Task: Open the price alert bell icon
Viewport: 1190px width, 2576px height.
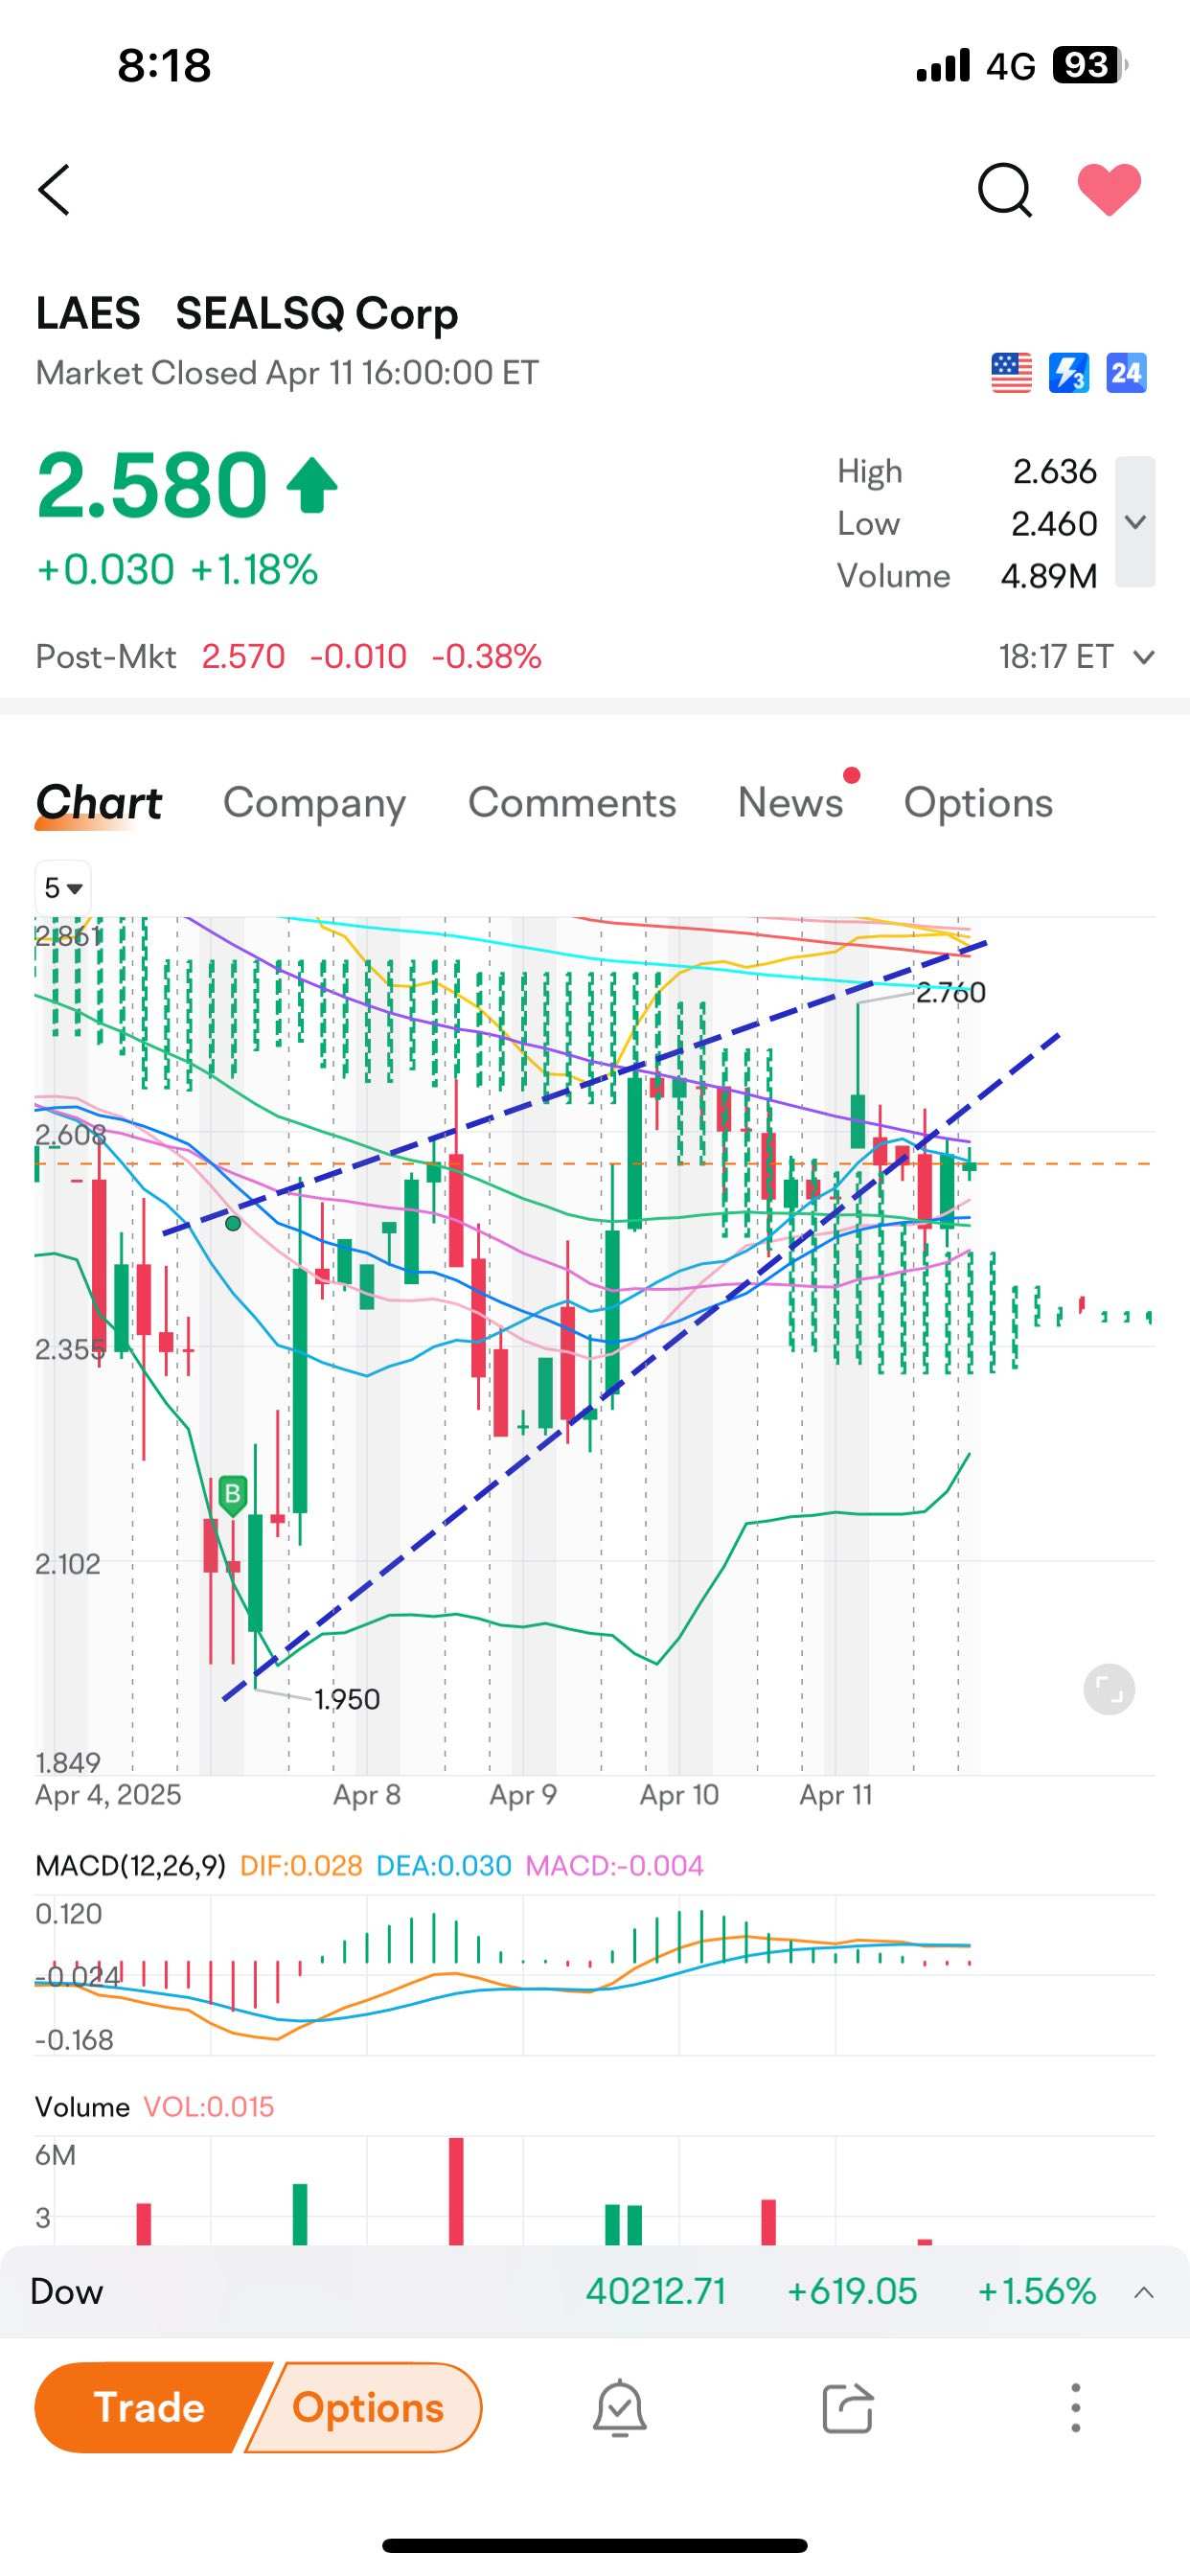Action: [x=620, y=2408]
